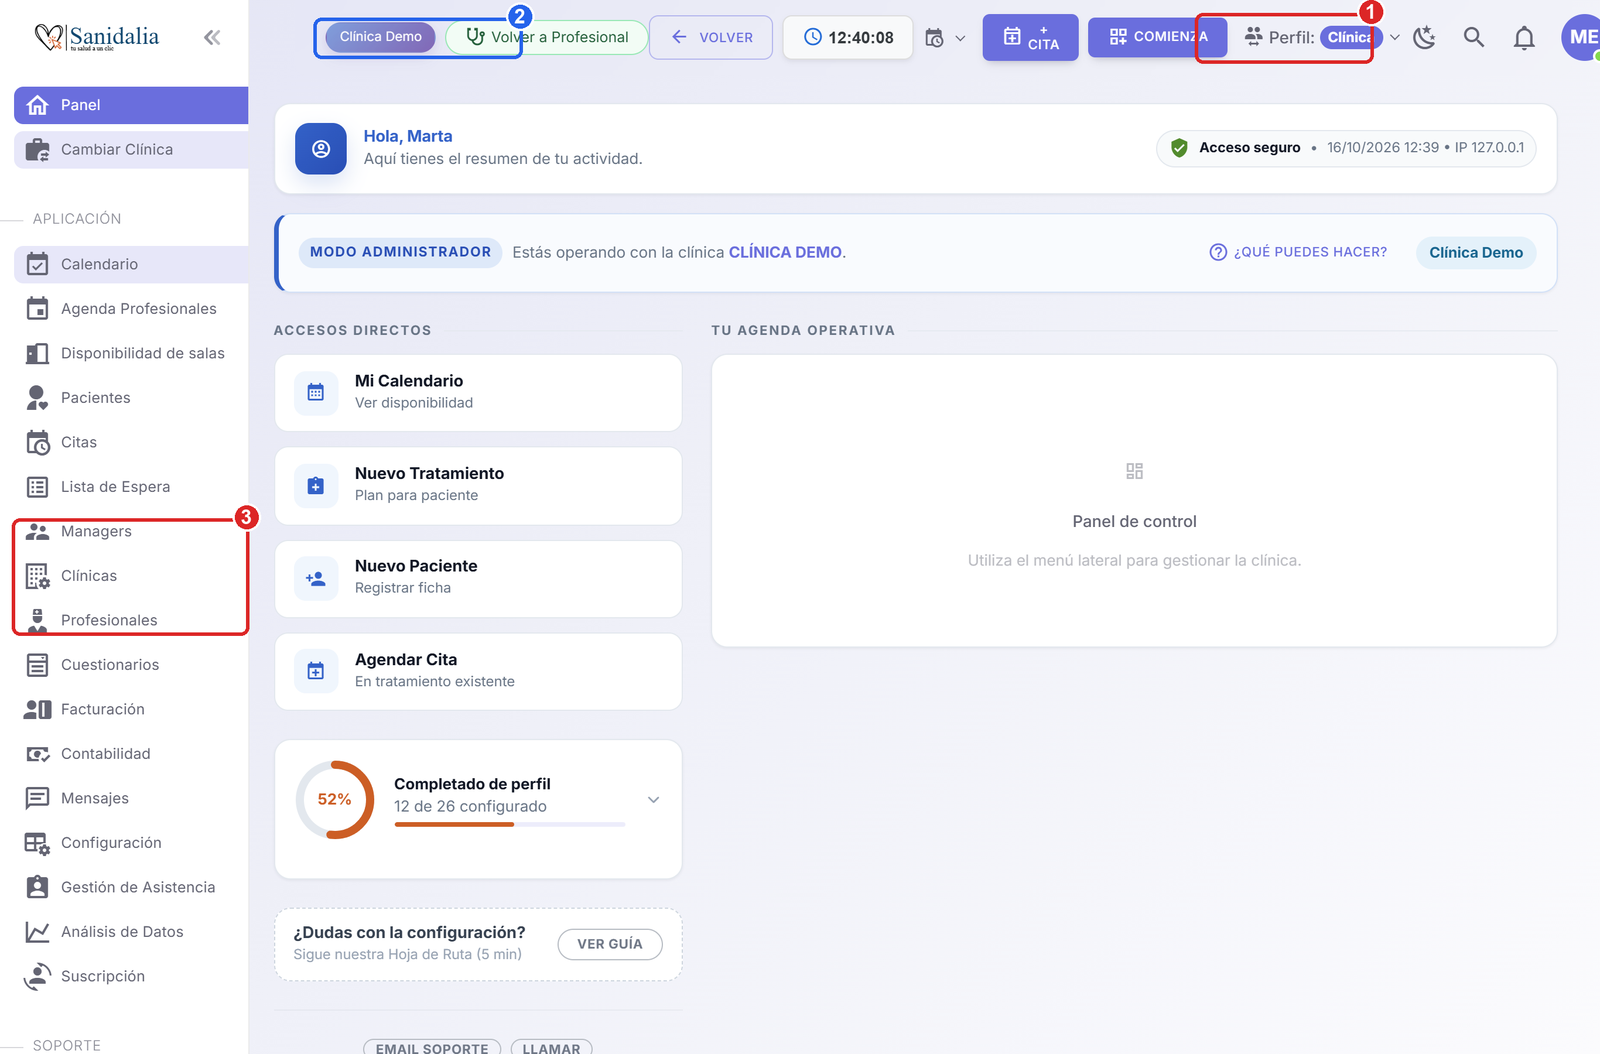The height and width of the screenshot is (1054, 1600).
Task: Click the Cuestionarios sidebar icon
Action: [x=37, y=665]
